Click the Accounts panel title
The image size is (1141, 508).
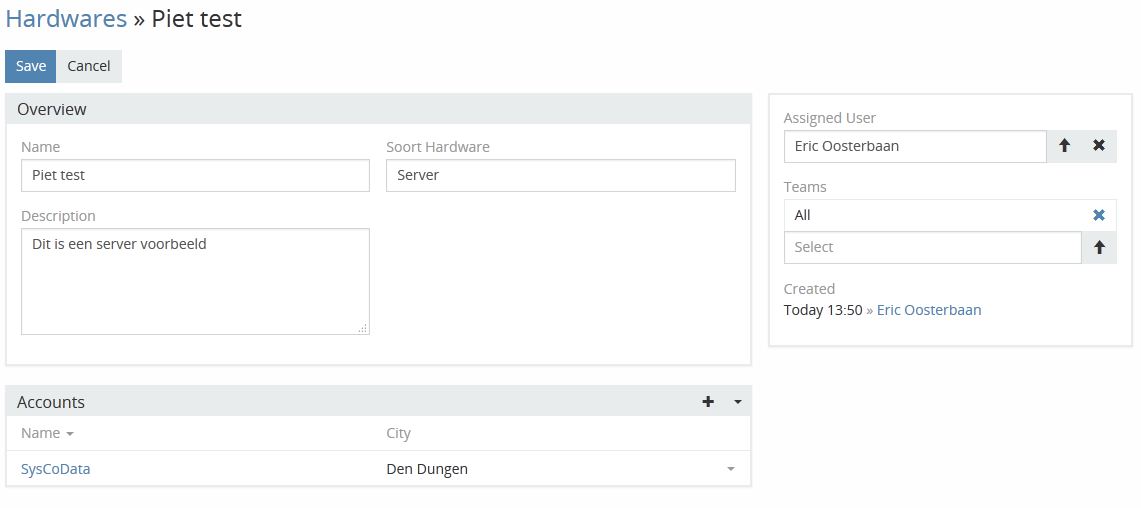(x=51, y=402)
